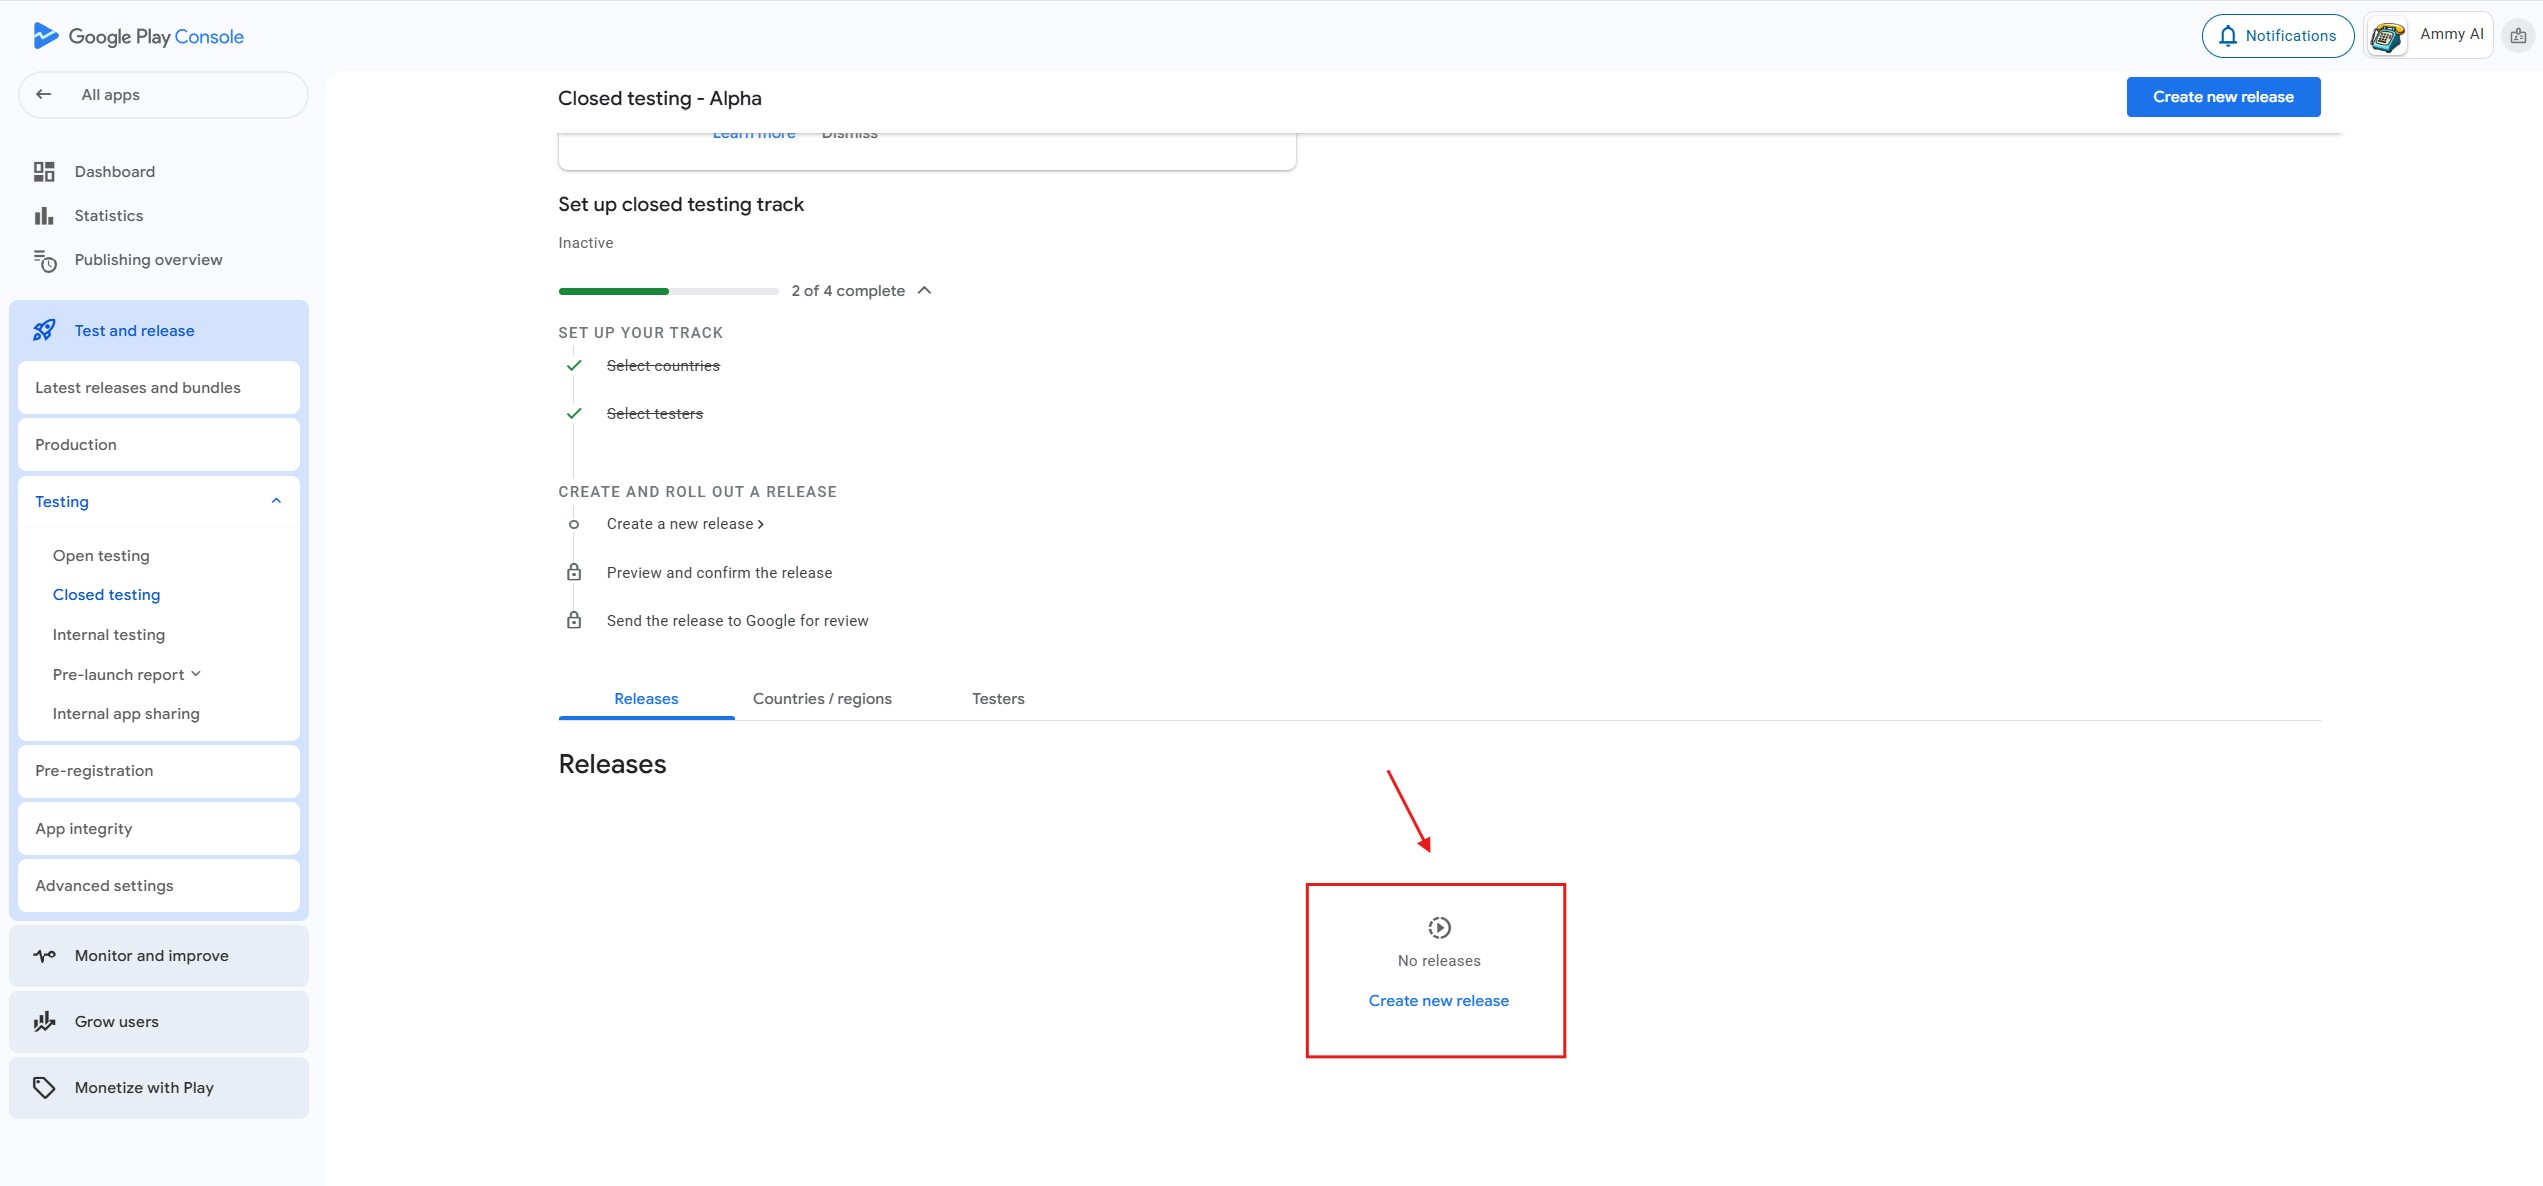
Task: Click the Test and release rocket icon
Action: click(44, 331)
